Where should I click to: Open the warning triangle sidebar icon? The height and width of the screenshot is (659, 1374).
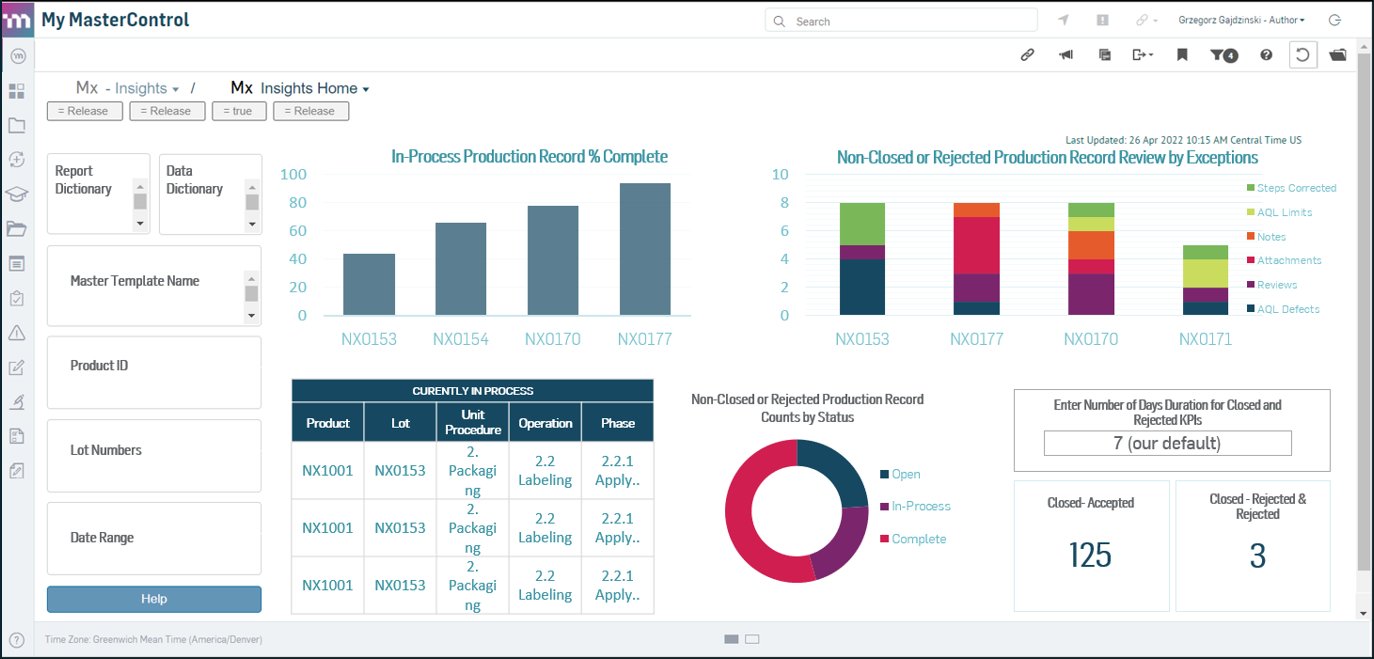pyautogui.click(x=17, y=333)
